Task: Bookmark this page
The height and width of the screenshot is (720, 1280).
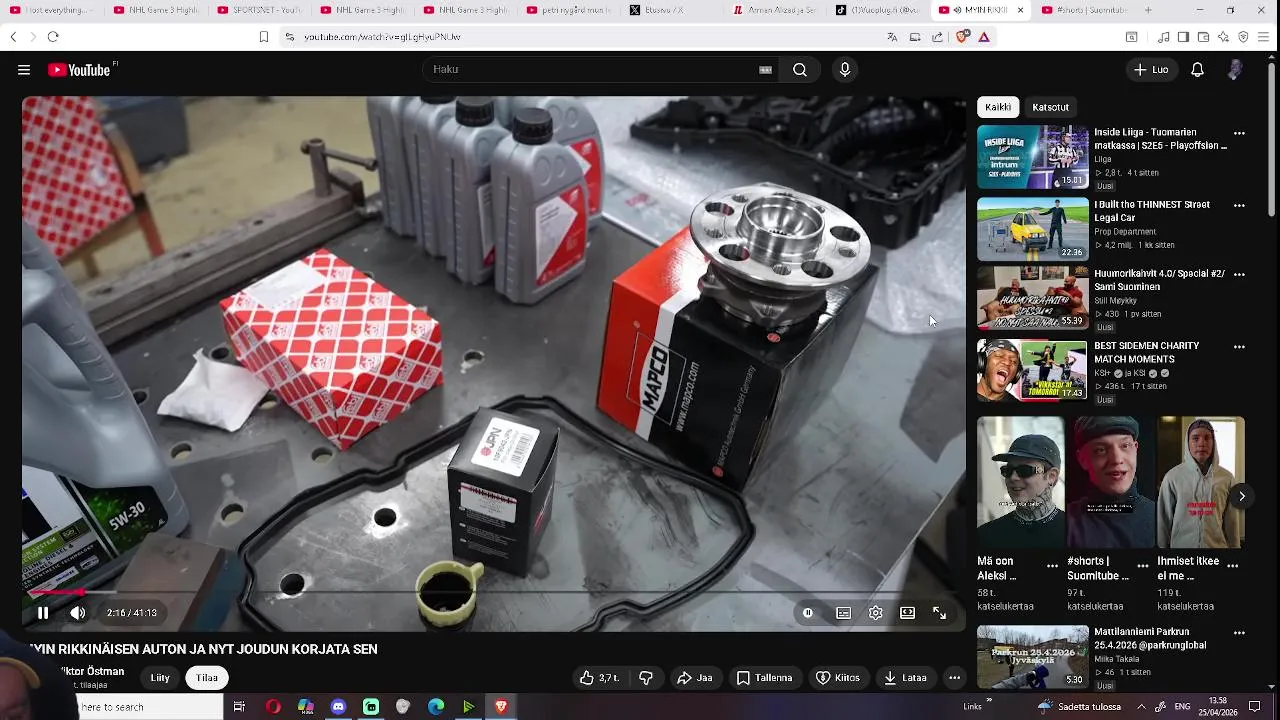Action: coord(264,37)
